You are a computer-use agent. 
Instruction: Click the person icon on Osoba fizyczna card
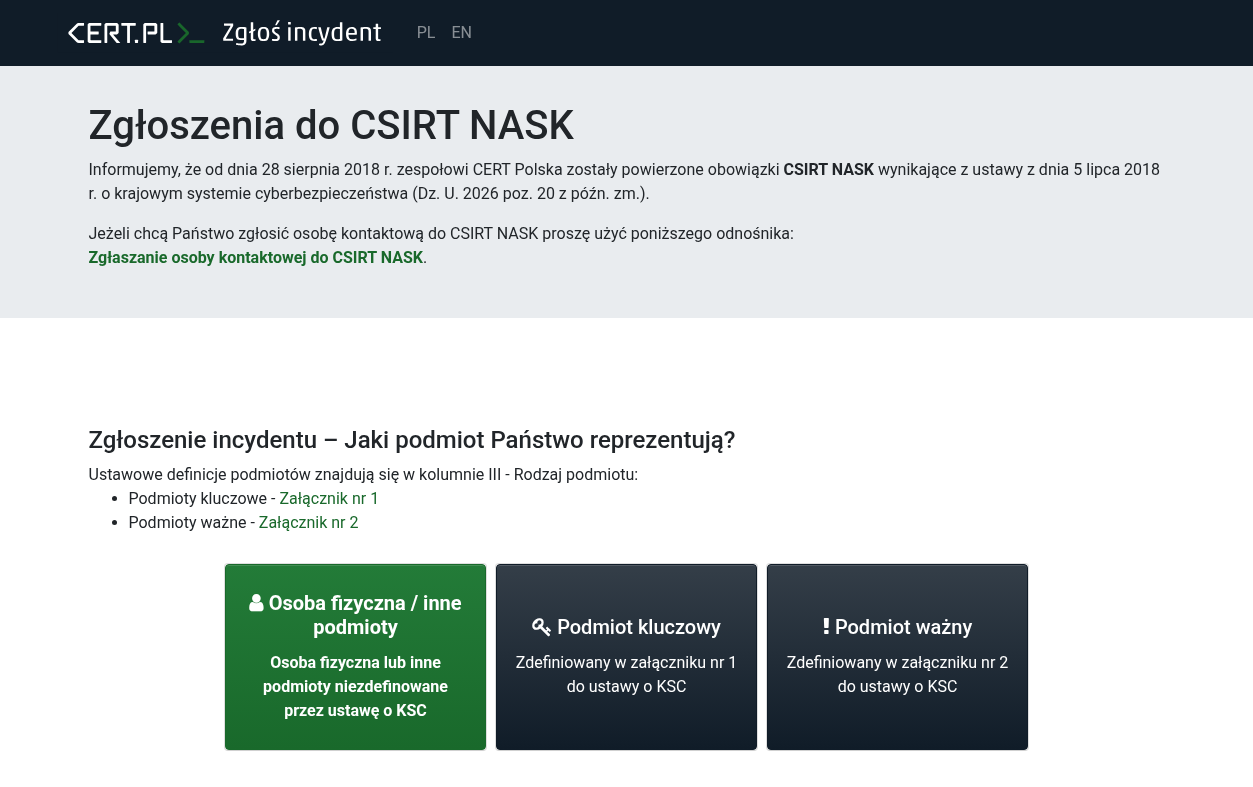[256, 603]
